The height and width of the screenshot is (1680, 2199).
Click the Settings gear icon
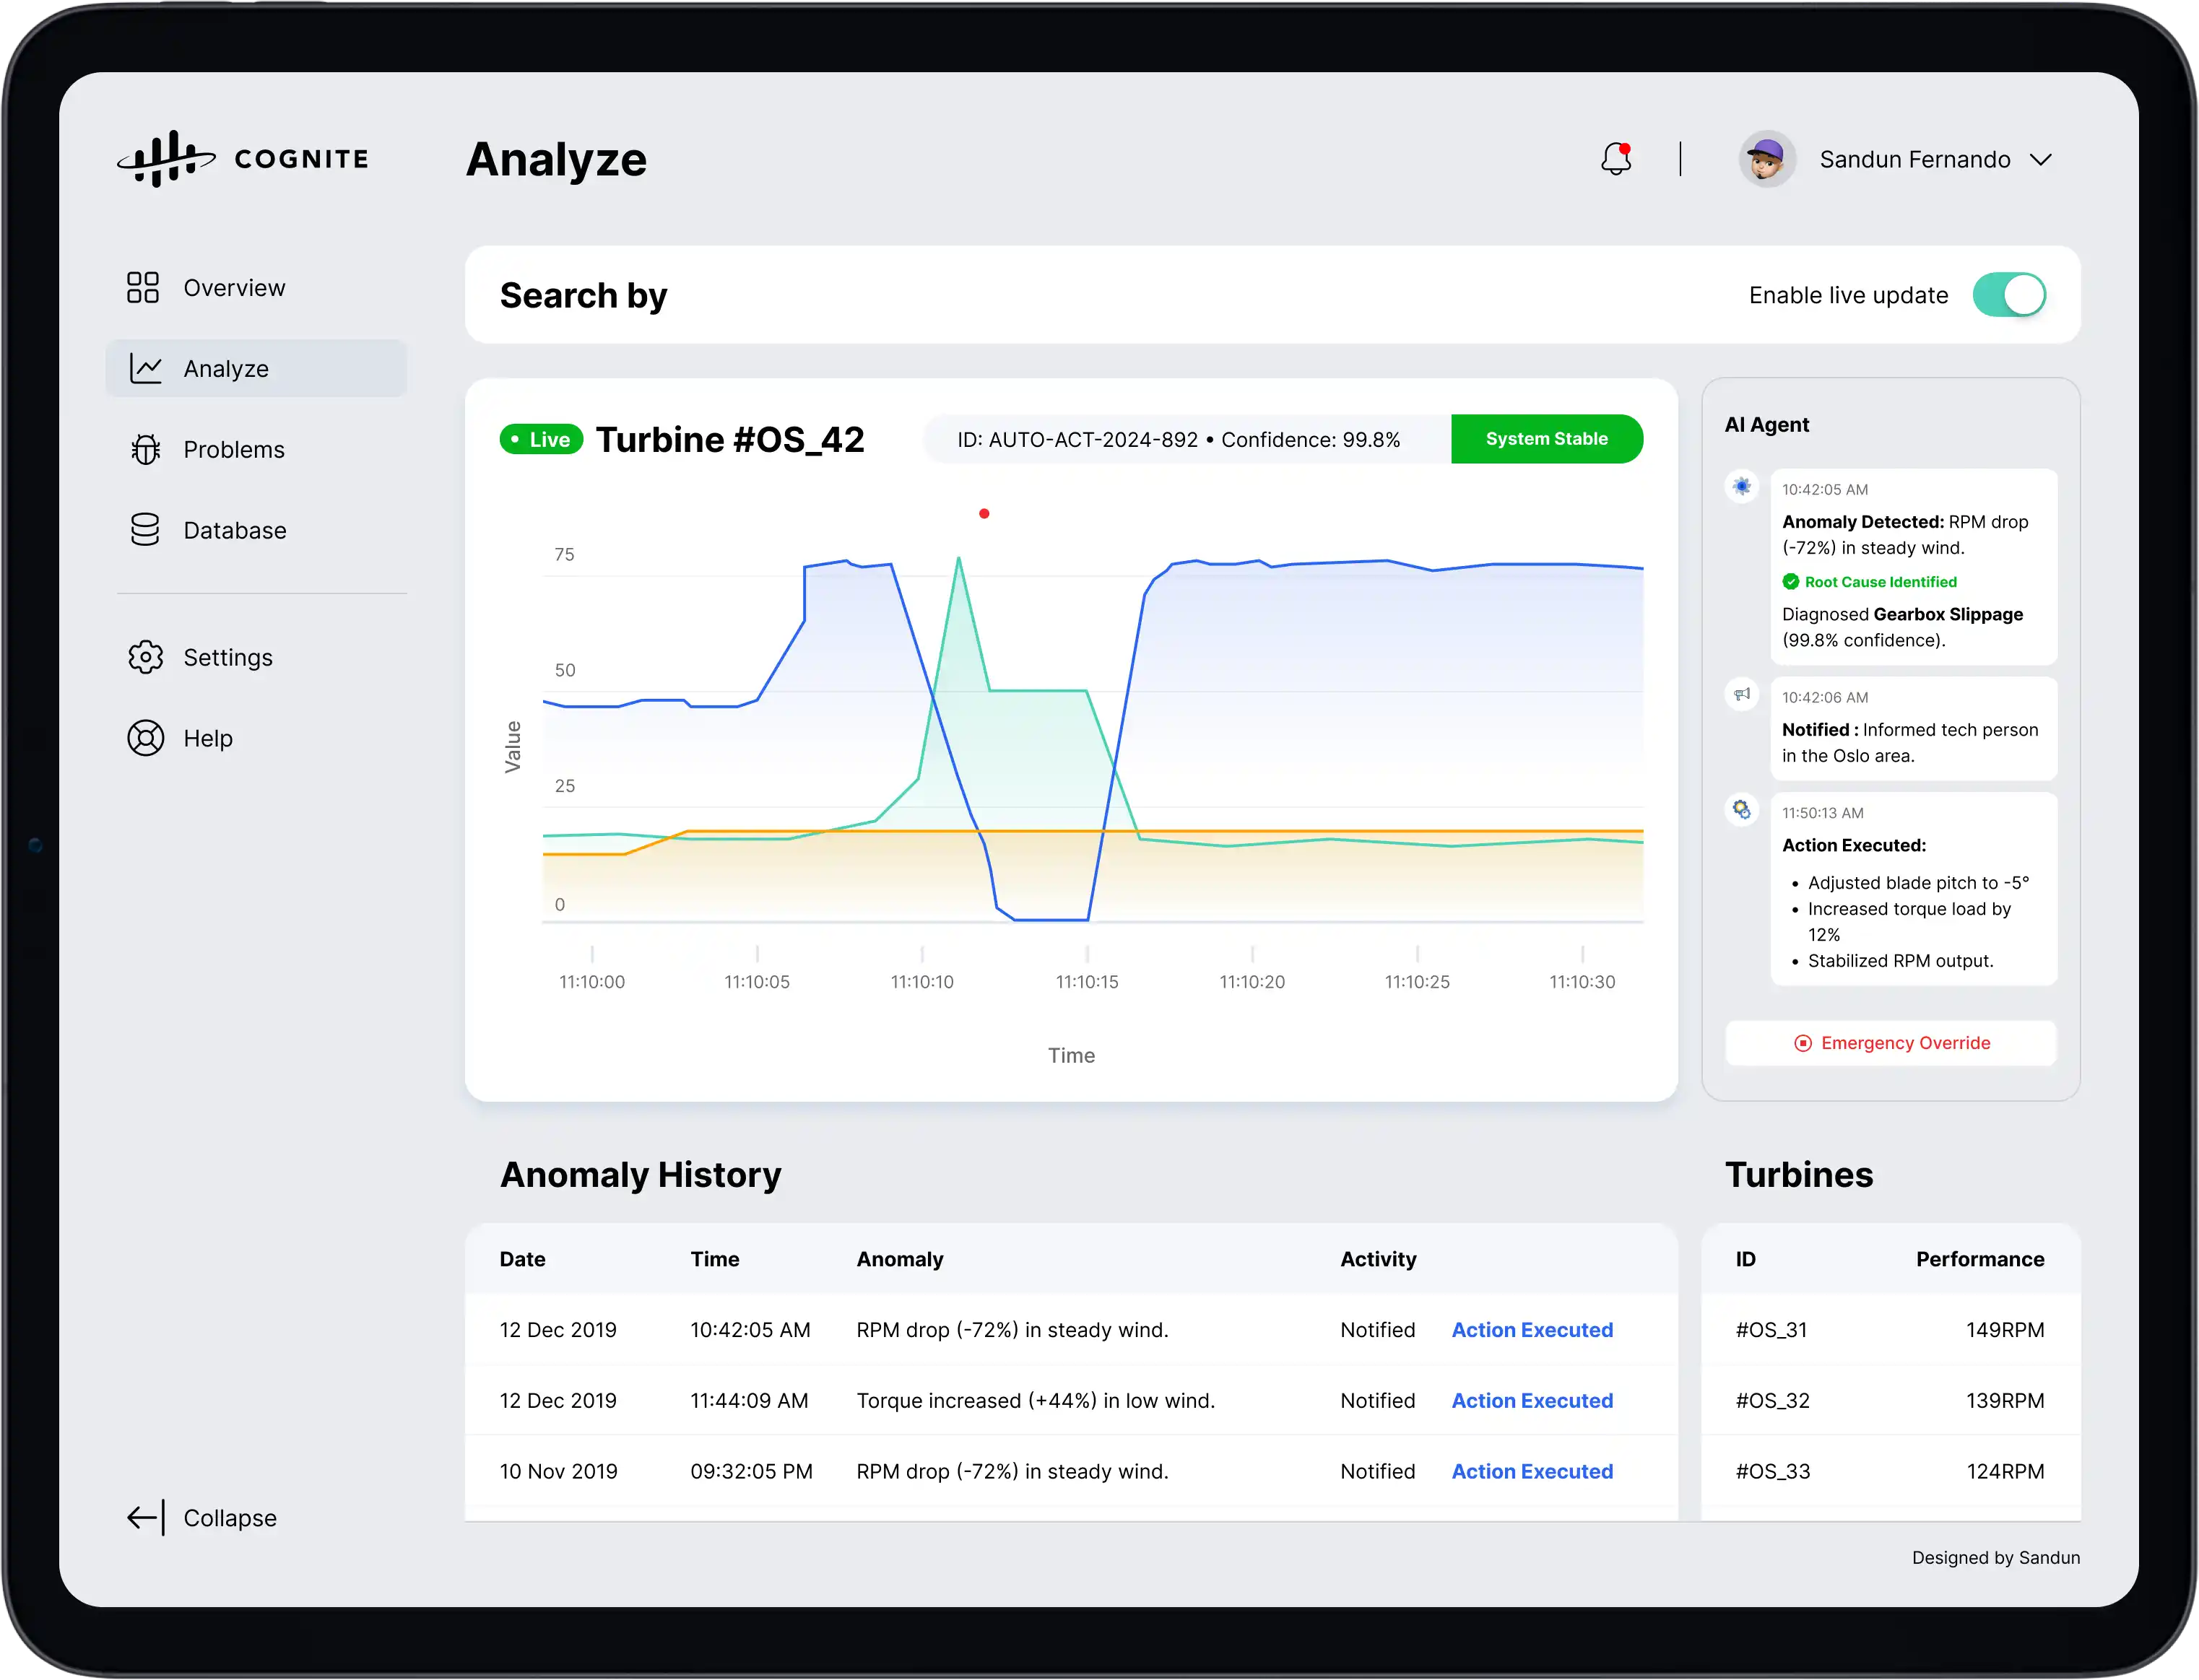(x=145, y=657)
